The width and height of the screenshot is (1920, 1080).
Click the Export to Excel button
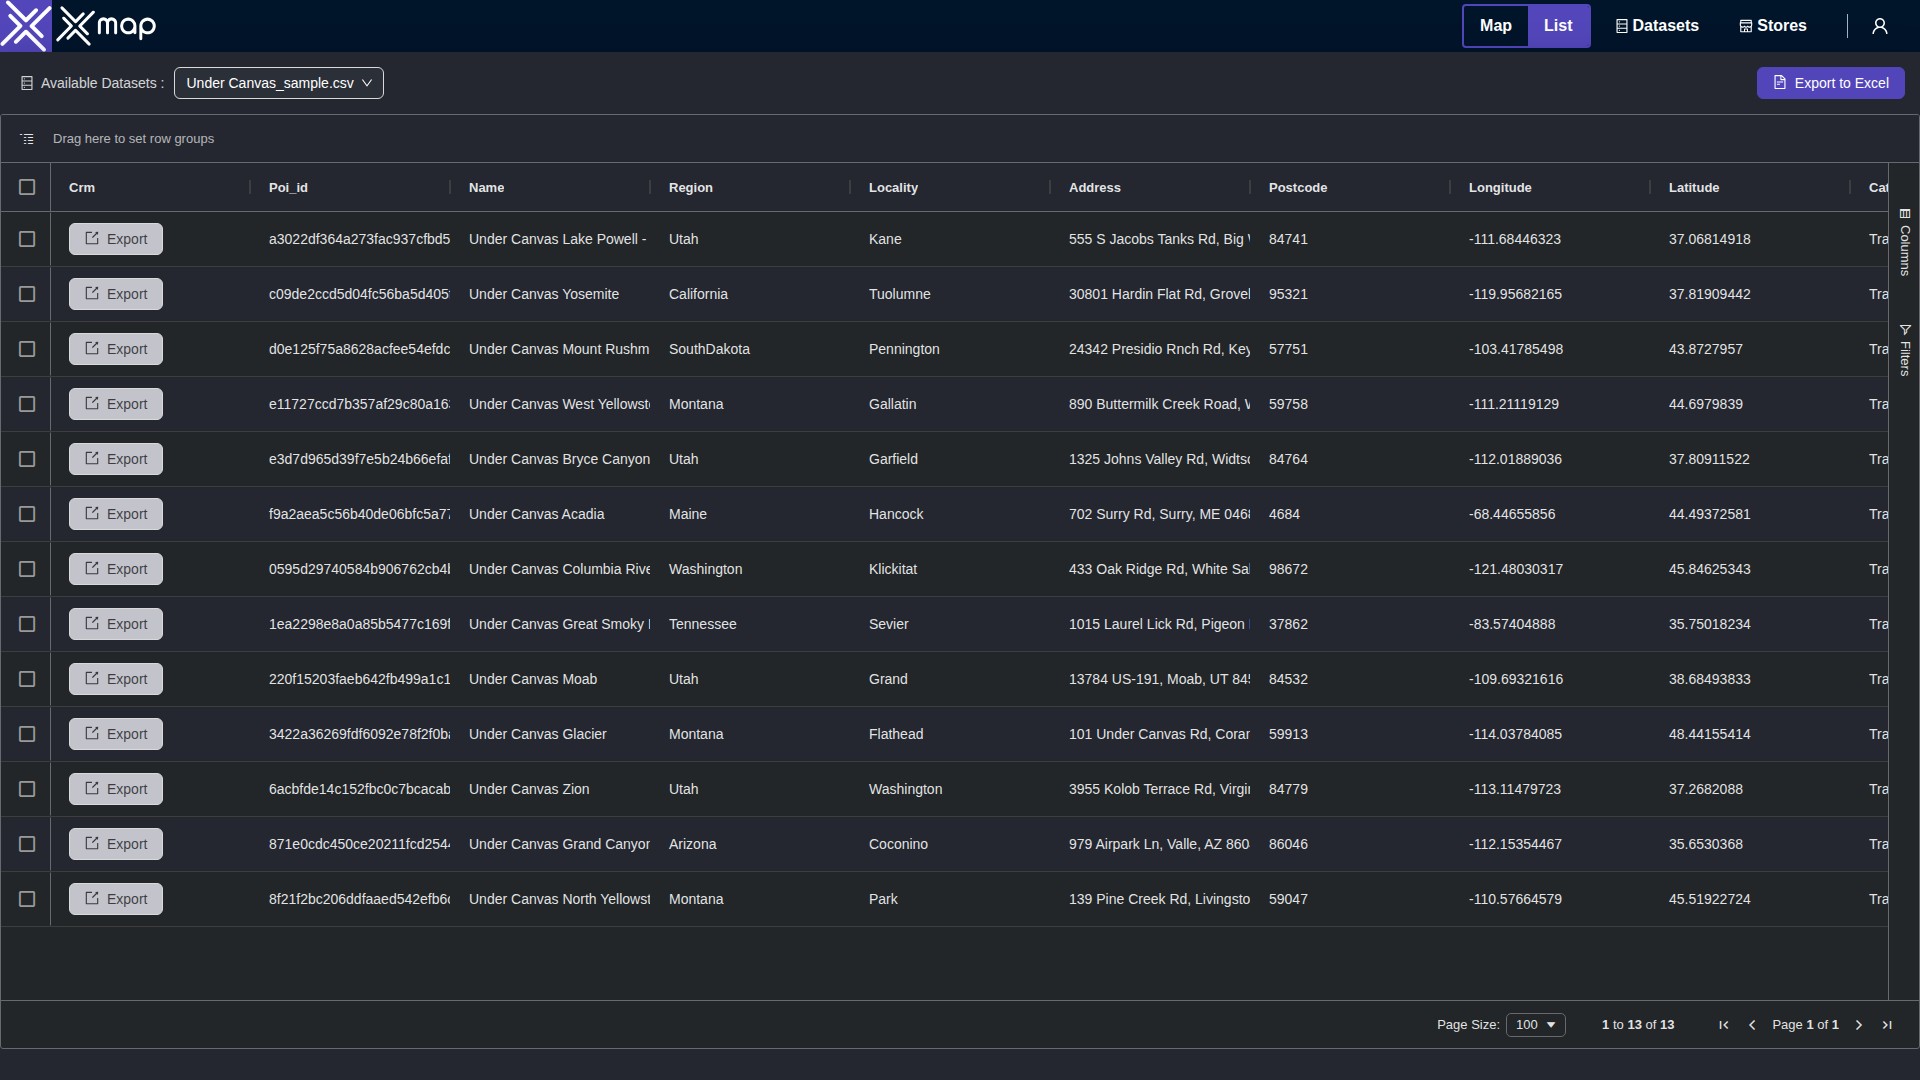1830,83
